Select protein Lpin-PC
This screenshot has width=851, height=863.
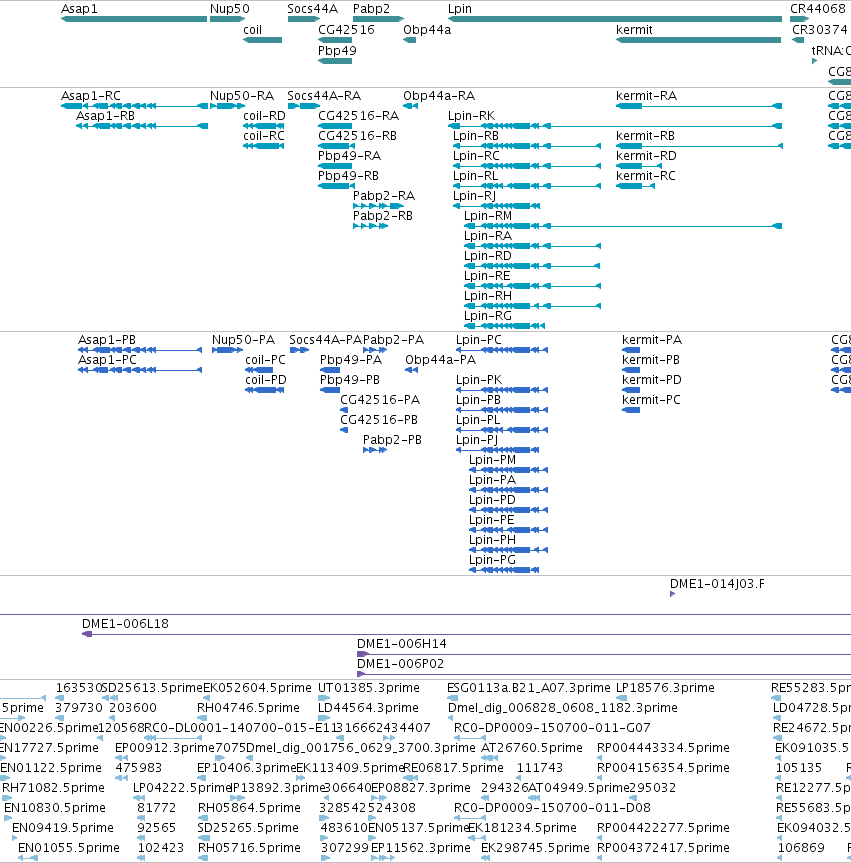coord(502,350)
